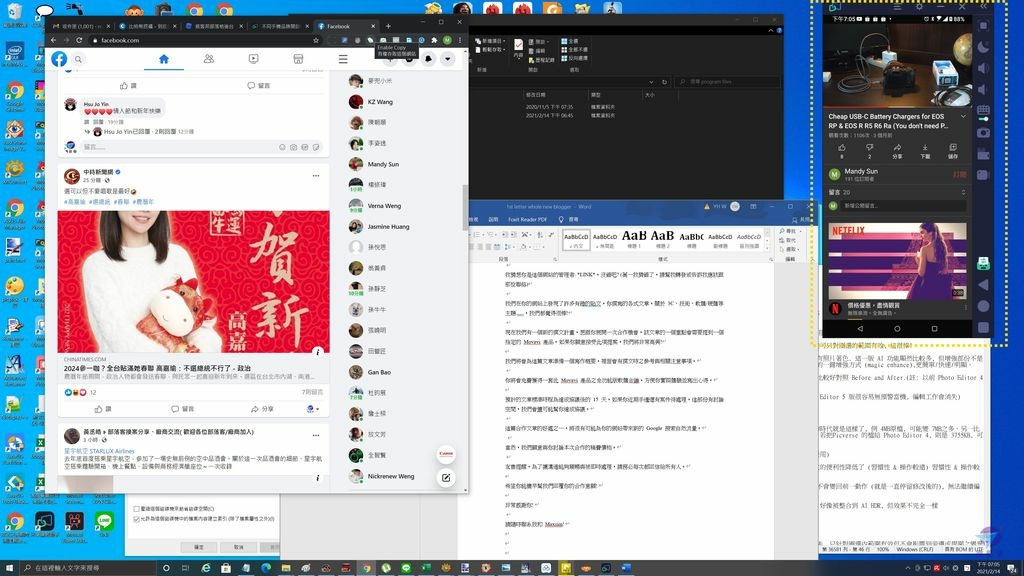1024x576 pixels.
Task: Attach a photo to the comment
Action: pyautogui.click(x=293, y=148)
